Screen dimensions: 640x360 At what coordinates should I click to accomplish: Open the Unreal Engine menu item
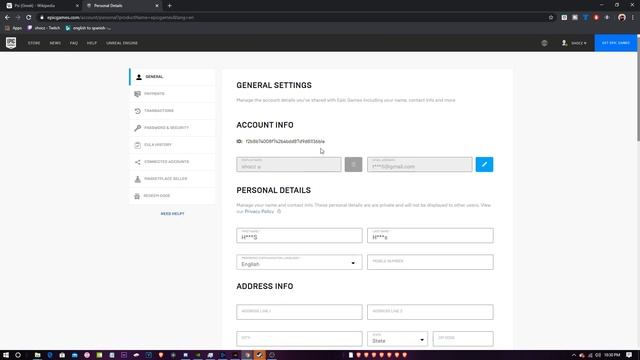pos(122,43)
